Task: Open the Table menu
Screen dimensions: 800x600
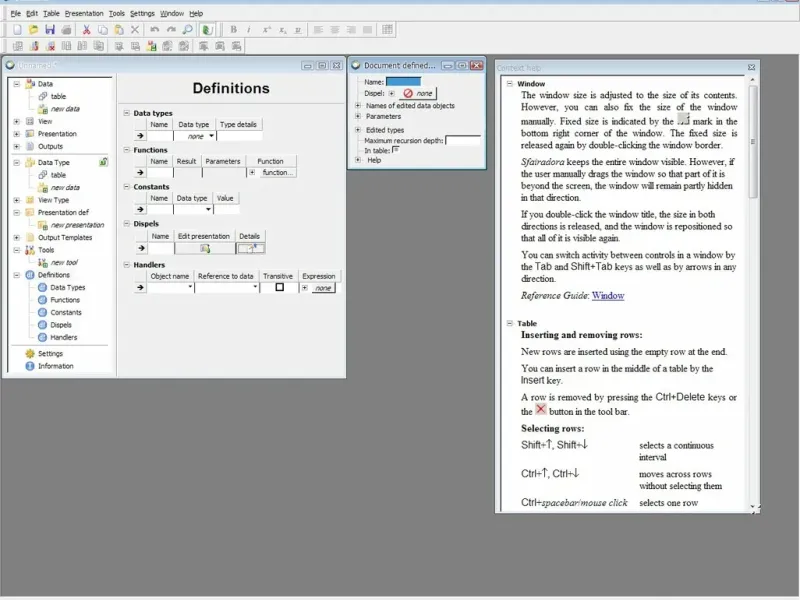Action: coord(51,13)
